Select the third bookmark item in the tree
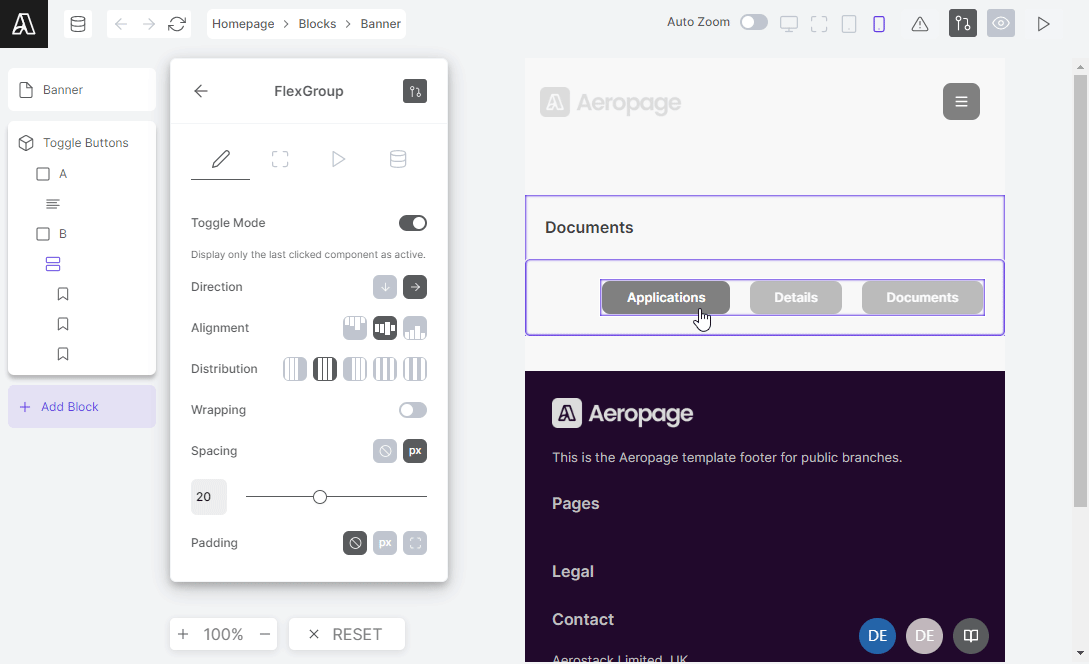The image size is (1089, 664). (x=63, y=354)
